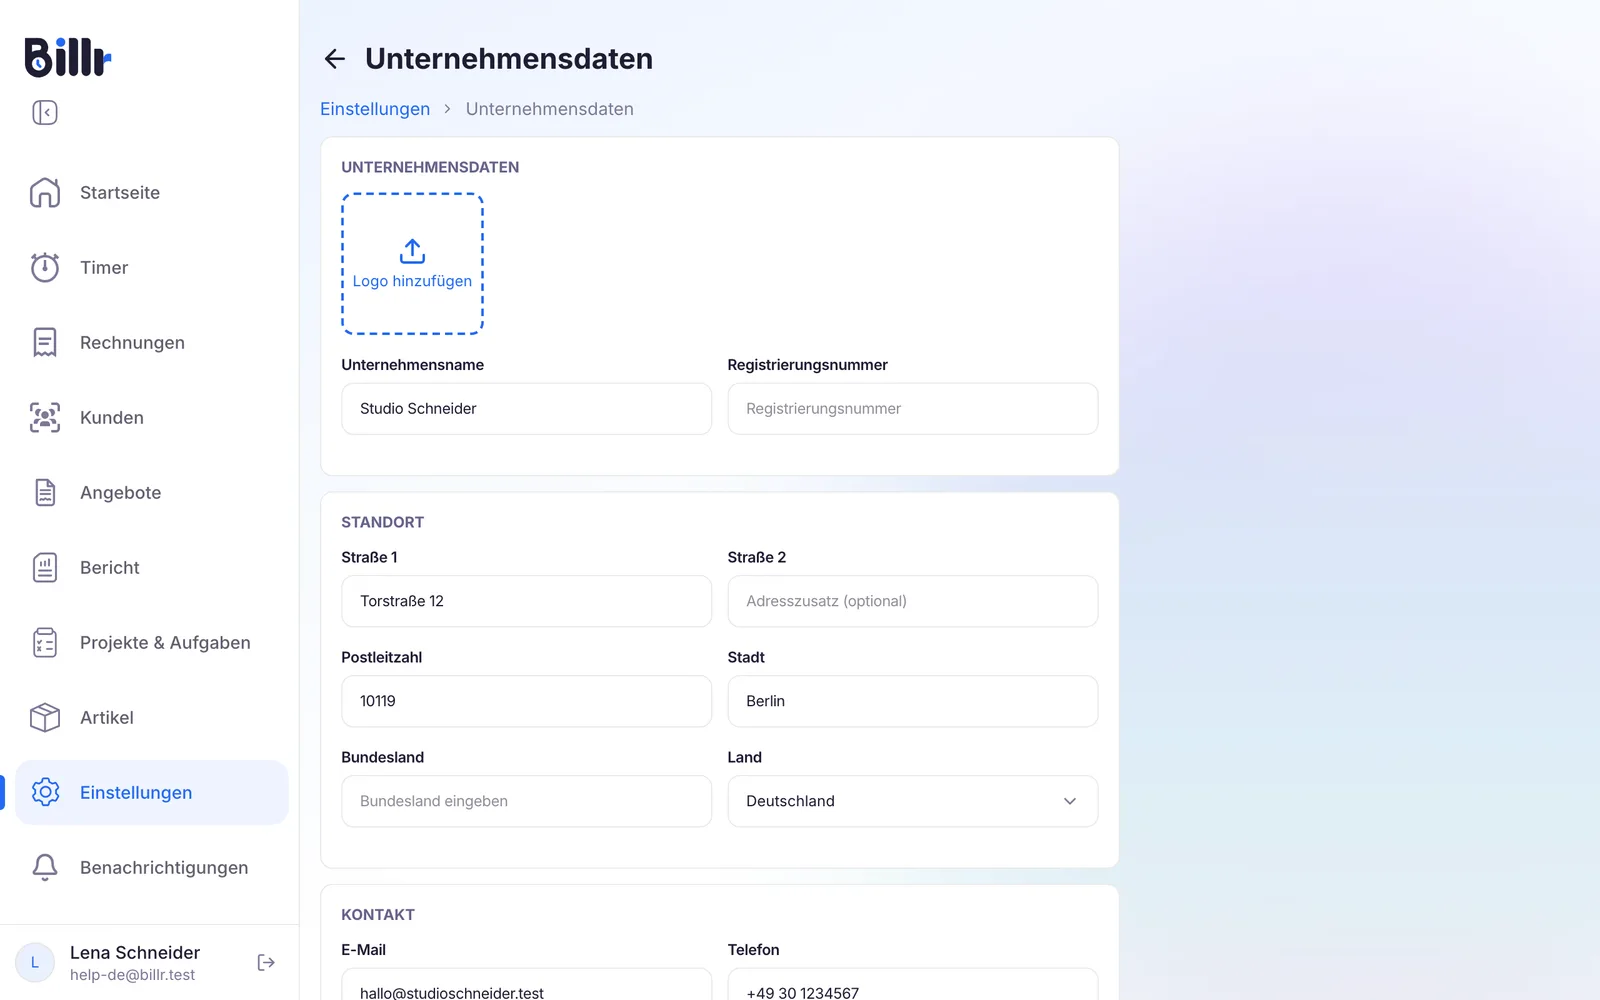The image size is (1600, 1000).
Task: Follow the Einstellungen breadcrumb link
Action: 375,109
